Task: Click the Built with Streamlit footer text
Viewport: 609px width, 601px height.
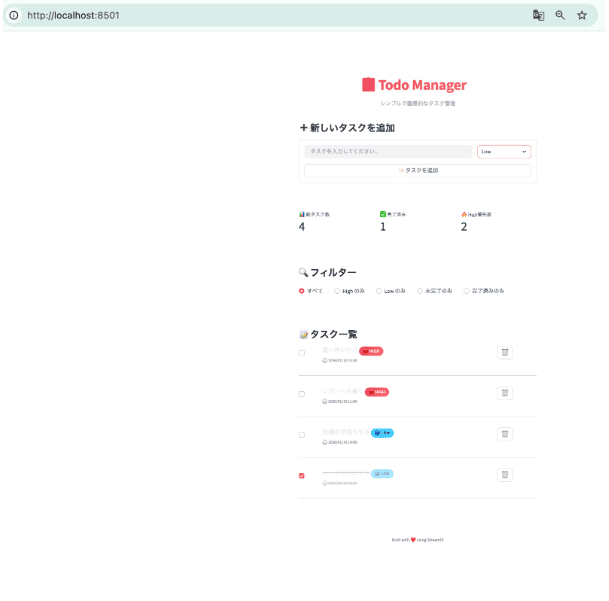Action: pos(418,540)
